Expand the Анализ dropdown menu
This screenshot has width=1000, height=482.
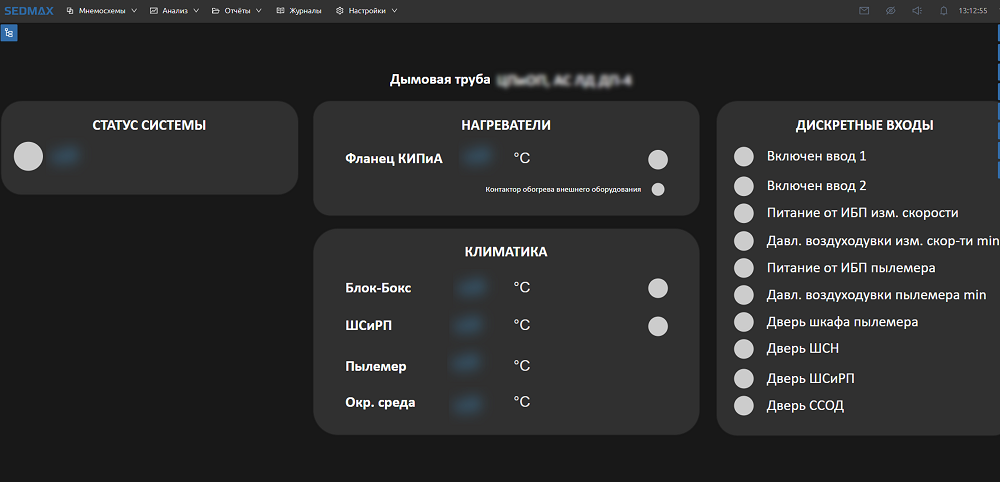174,11
